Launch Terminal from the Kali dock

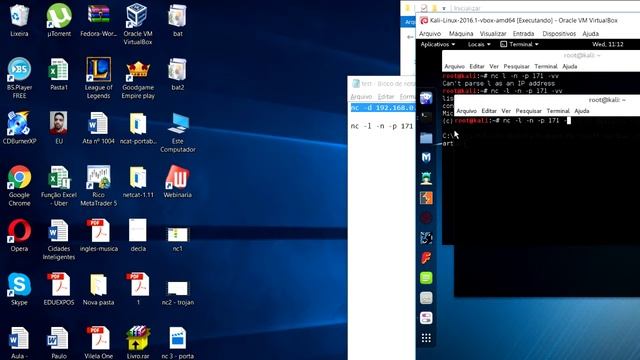click(x=426, y=118)
